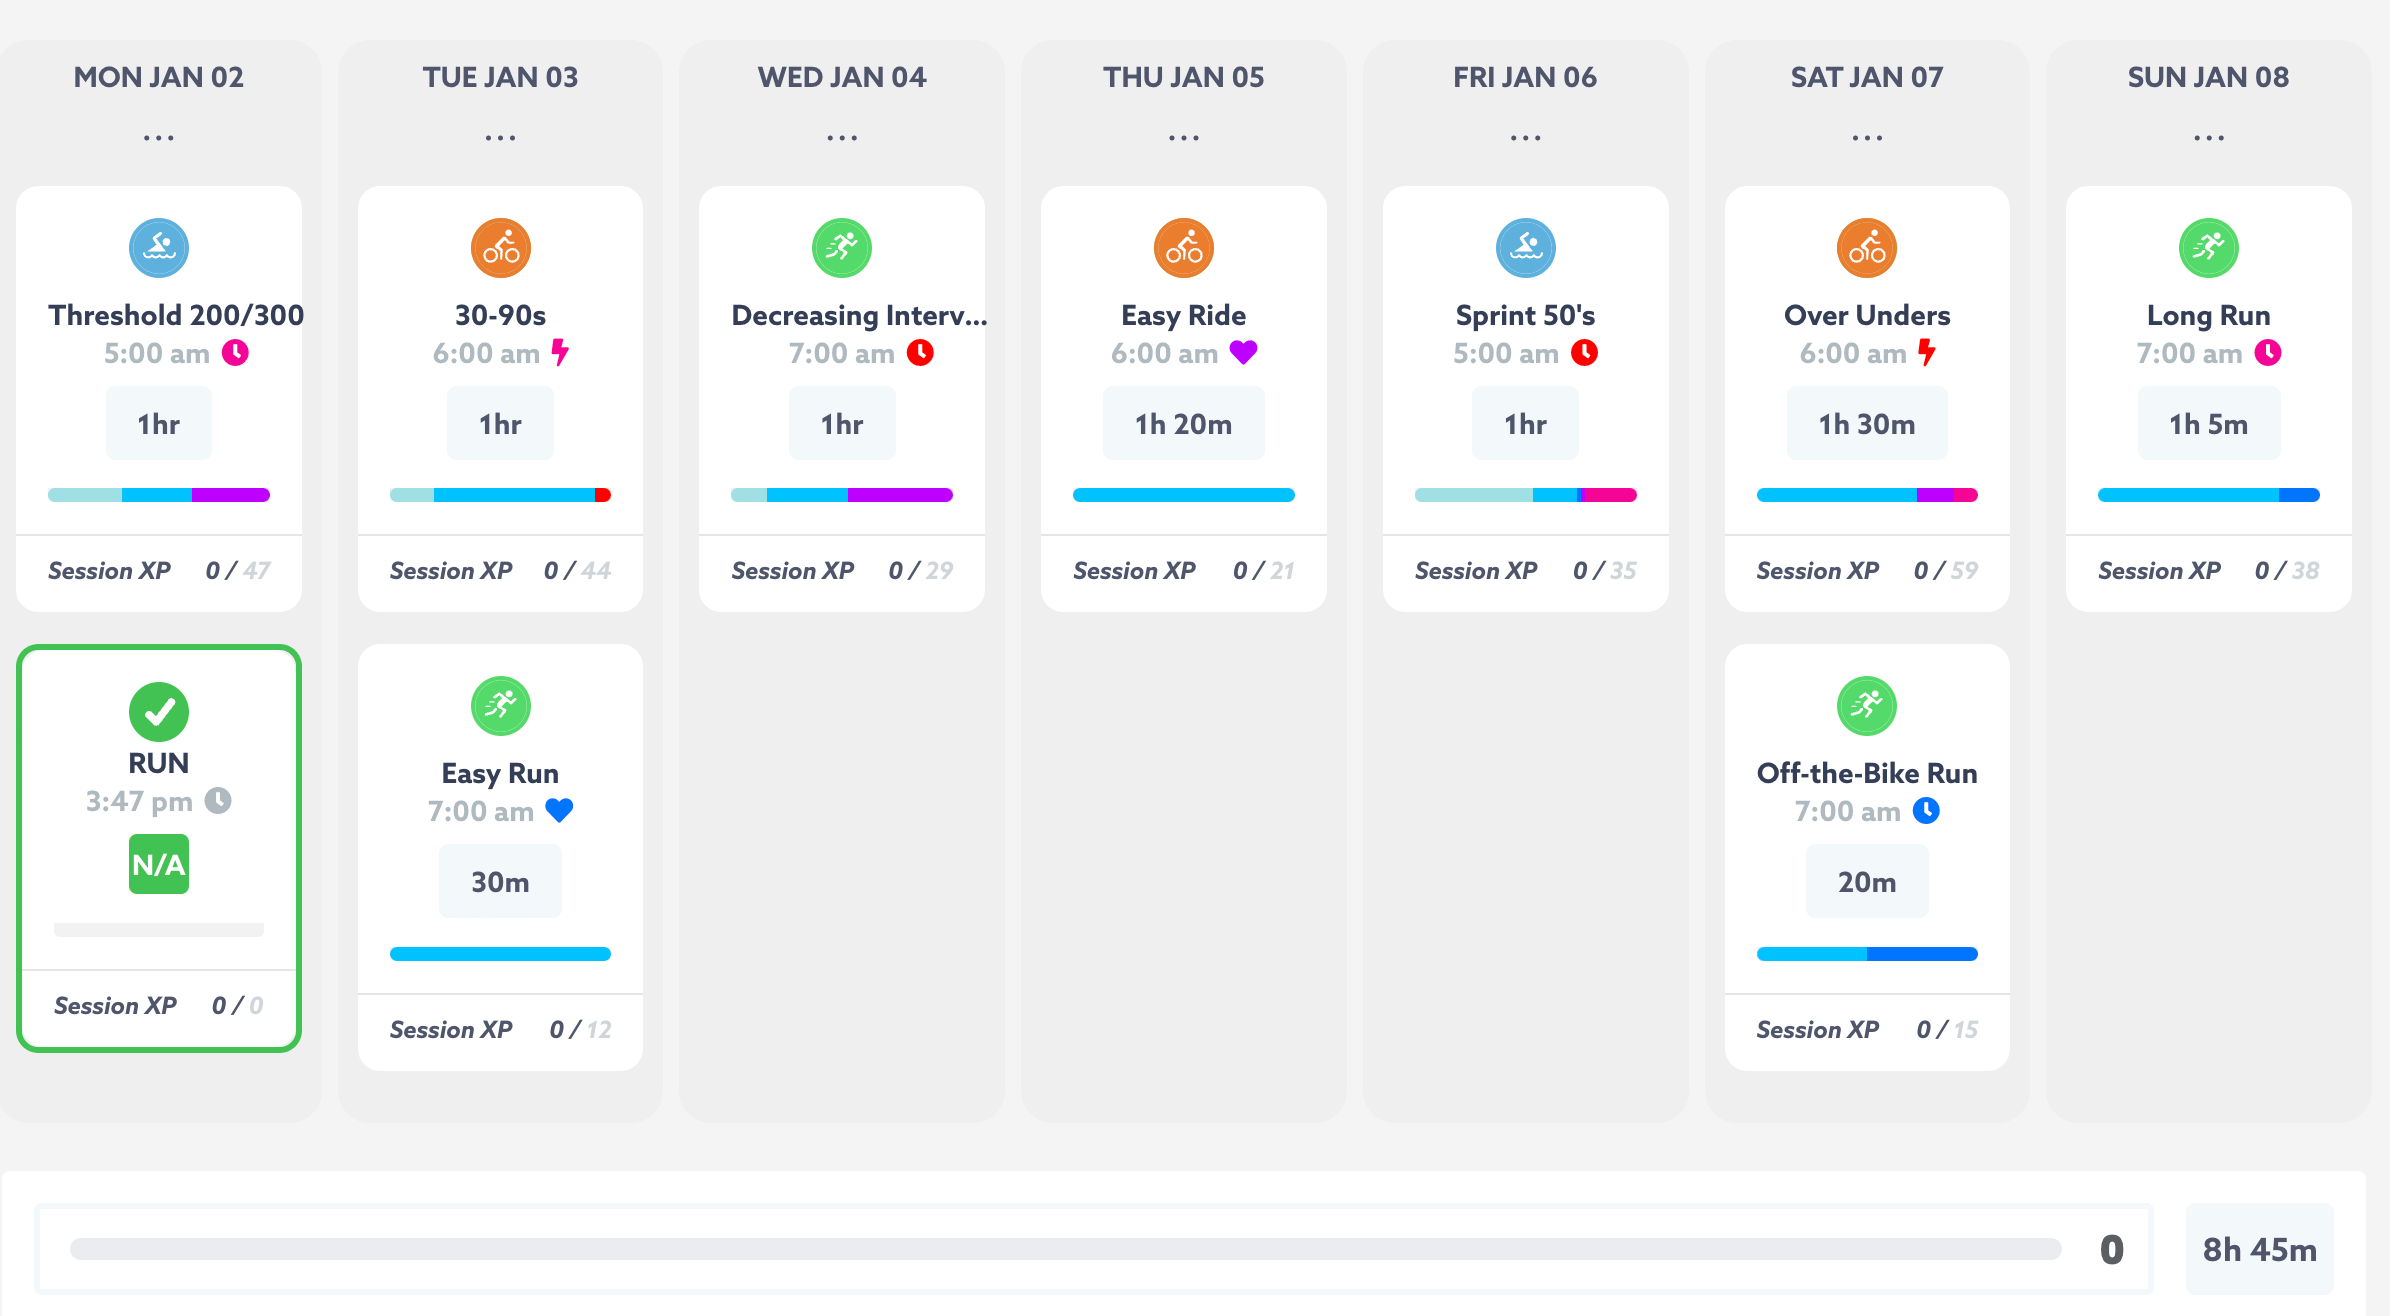Screen dimensions: 2390x1316
Task: Click the swim icon on Sprint 50's
Action: (x=1526, y=247)
